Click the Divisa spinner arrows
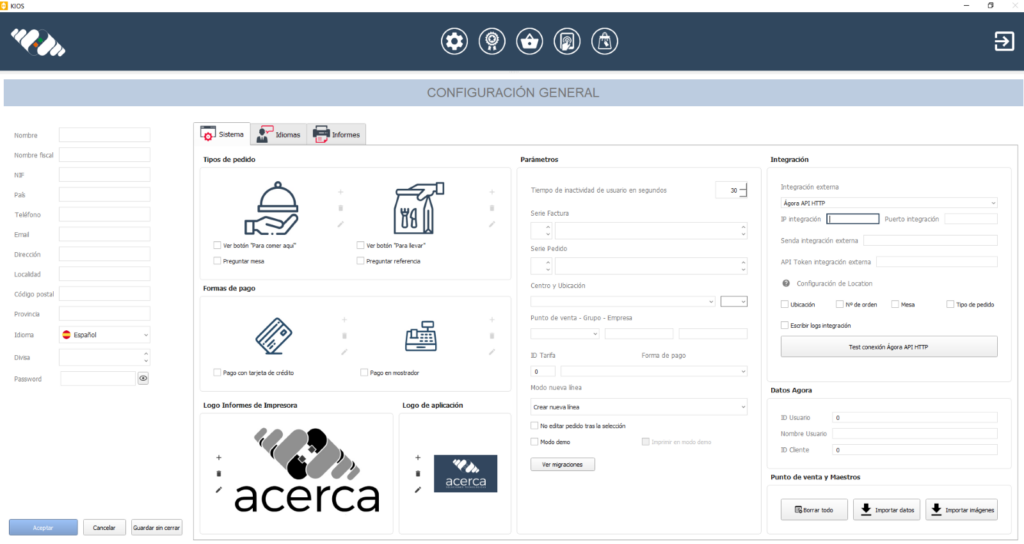 point(146,357)
